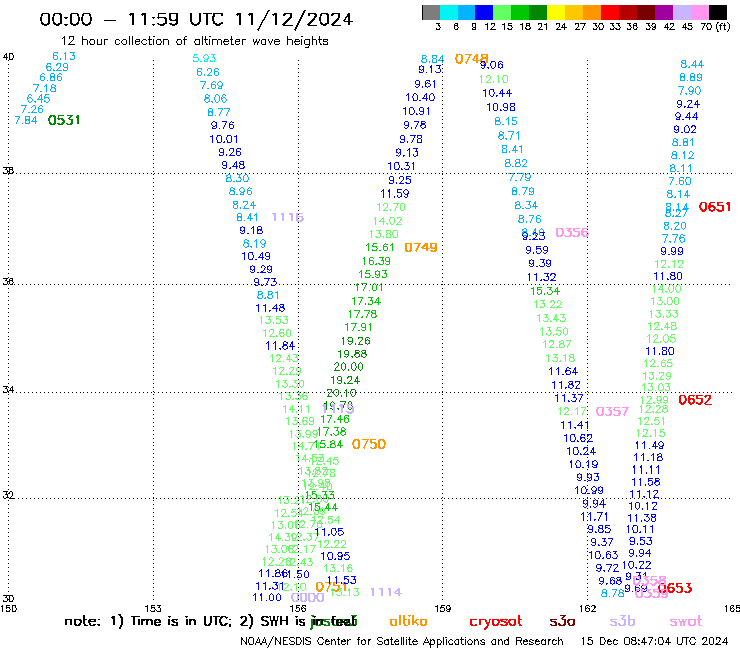The width and height of the screenshot is (740, 650).
Task: Select the 17.91 wave height value
Action: coord(358,327)
